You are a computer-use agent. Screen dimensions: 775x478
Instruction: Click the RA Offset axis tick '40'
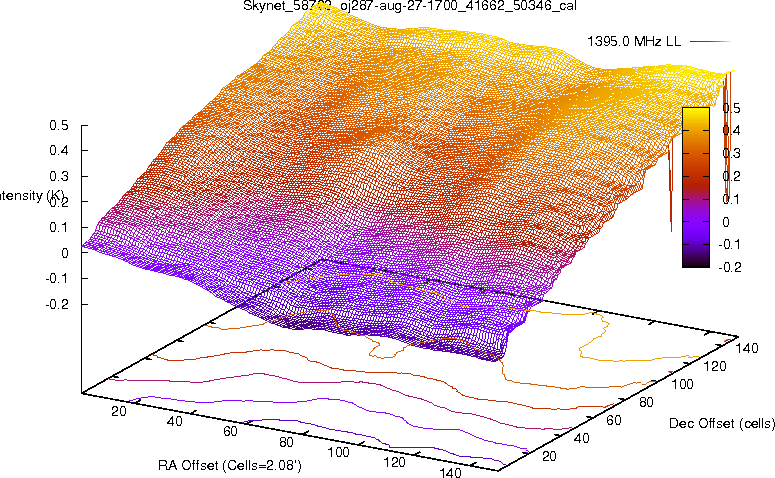(x=174, y=421)
